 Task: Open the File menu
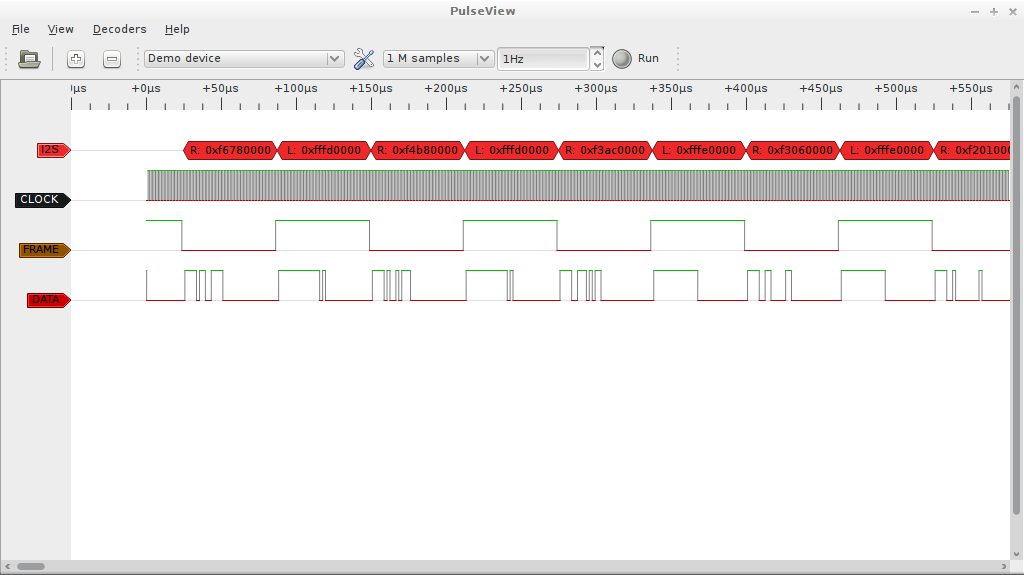point(21,29)
